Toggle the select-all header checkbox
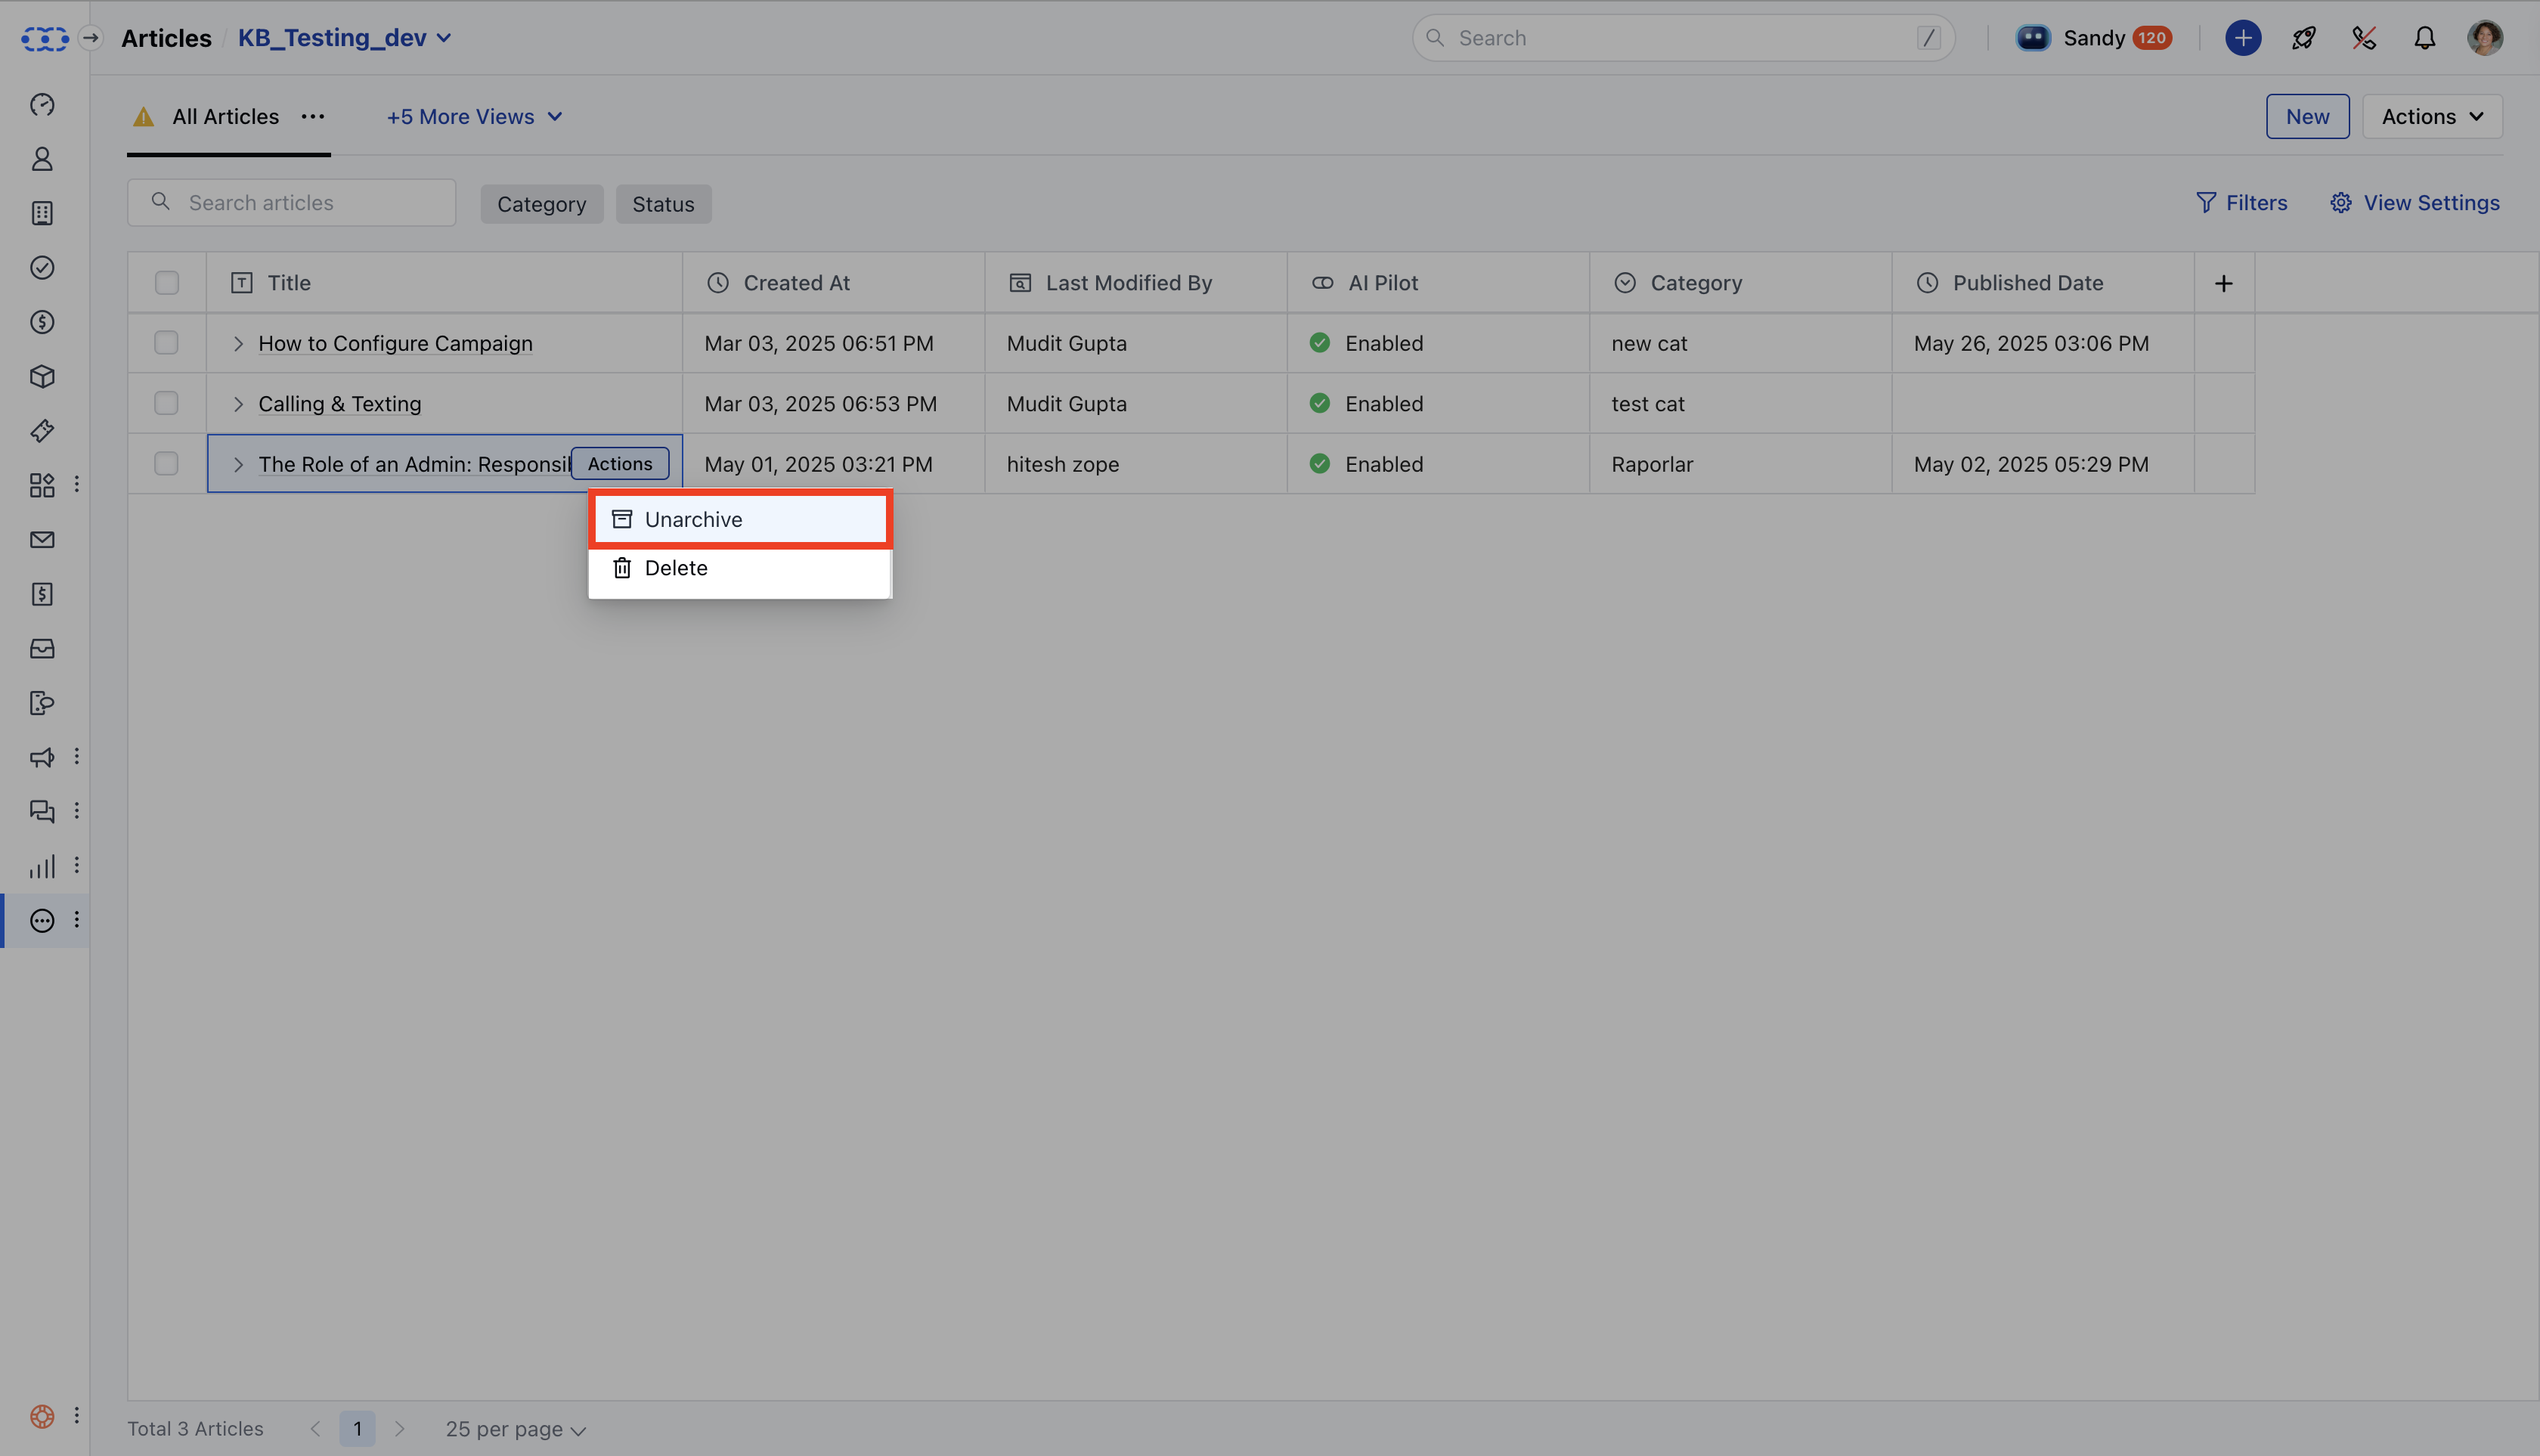This screenshot has width=2540, height=1456. pyautogui.click(x=166, y=283)
